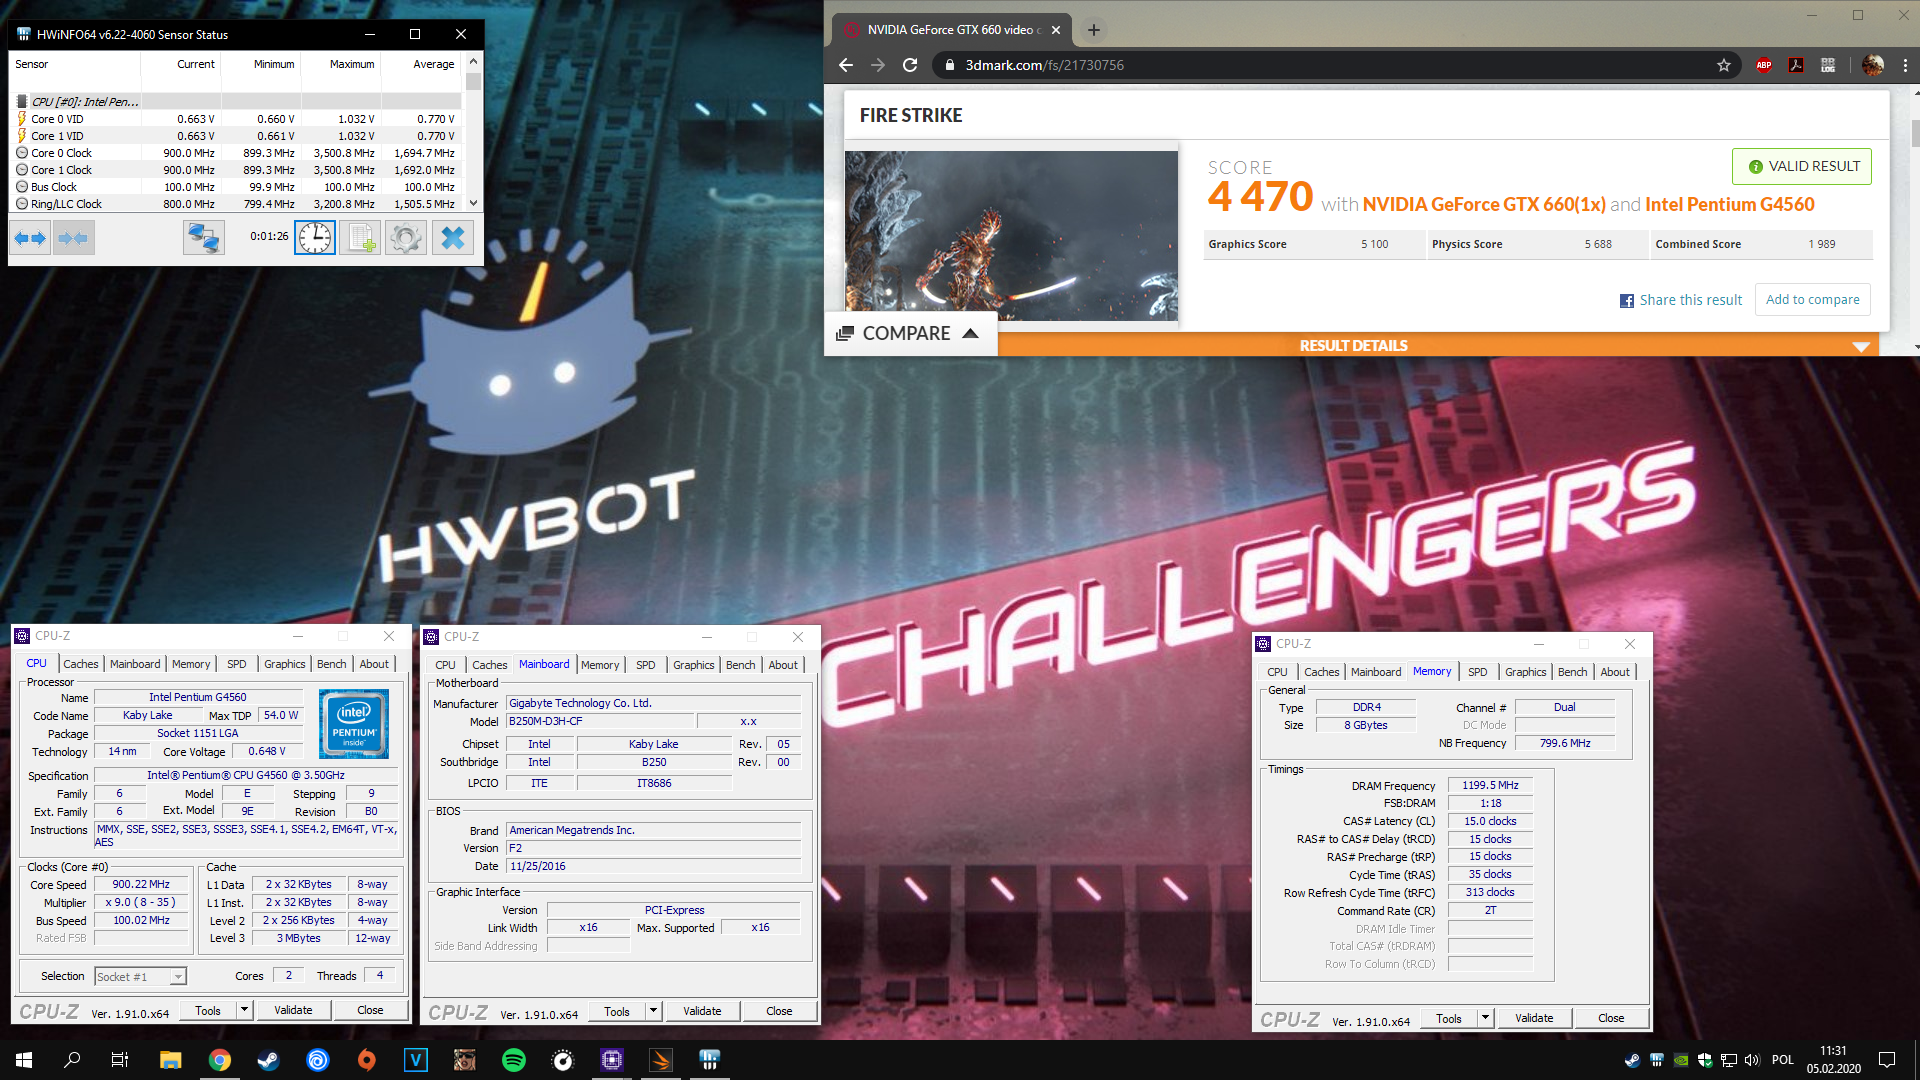1920x1080 pixels.
Task: Click the POL language indicator
Action: coord(1783,1060)
